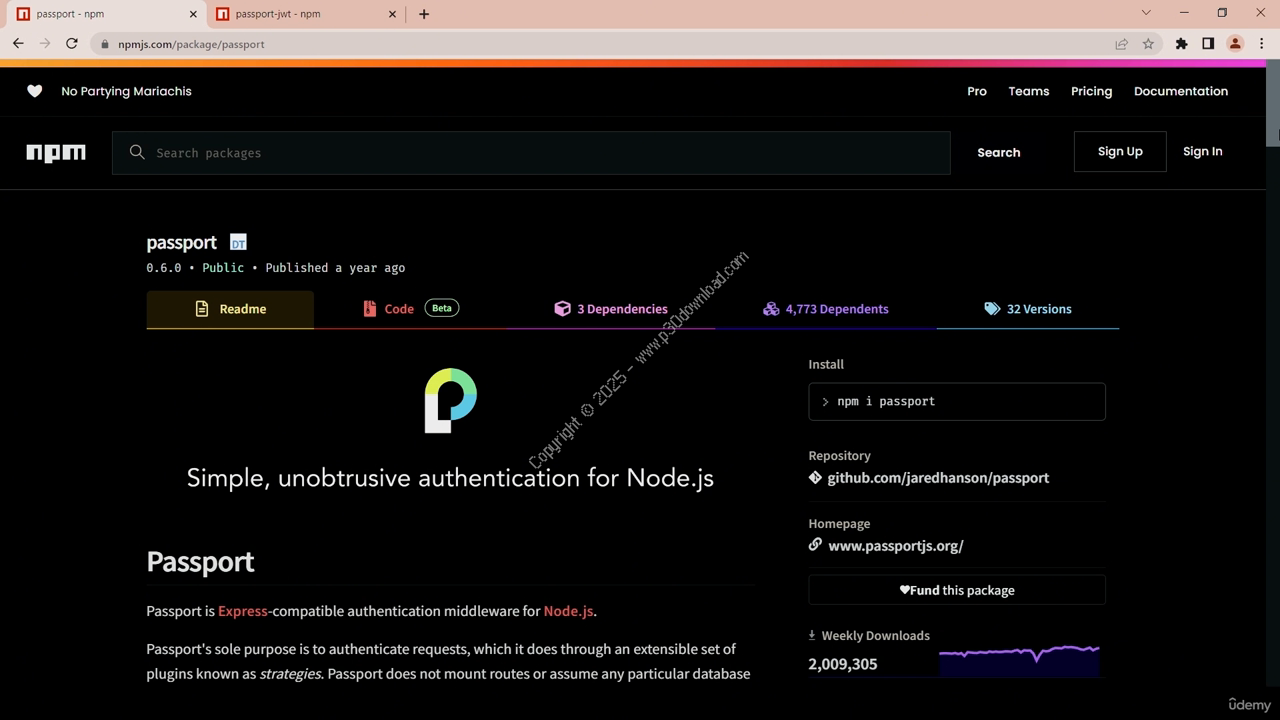
Task: Click the browser back arrow
Action: [x=18, y=44]
